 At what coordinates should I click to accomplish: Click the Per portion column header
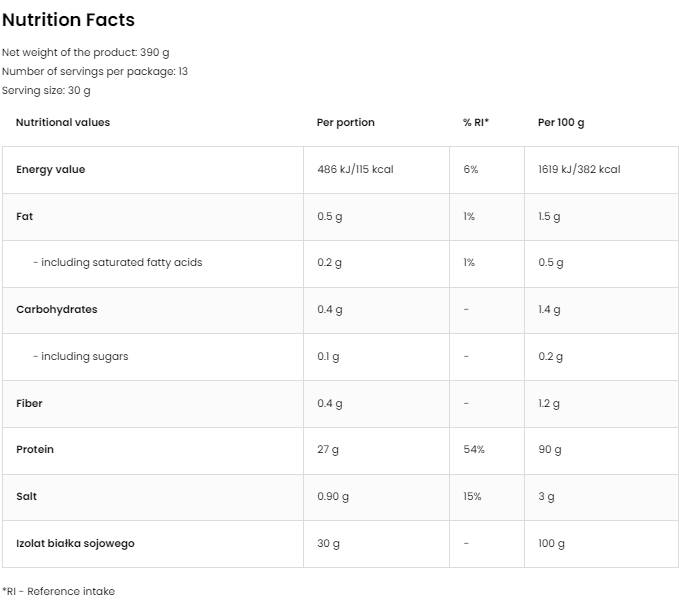[345, 122]
